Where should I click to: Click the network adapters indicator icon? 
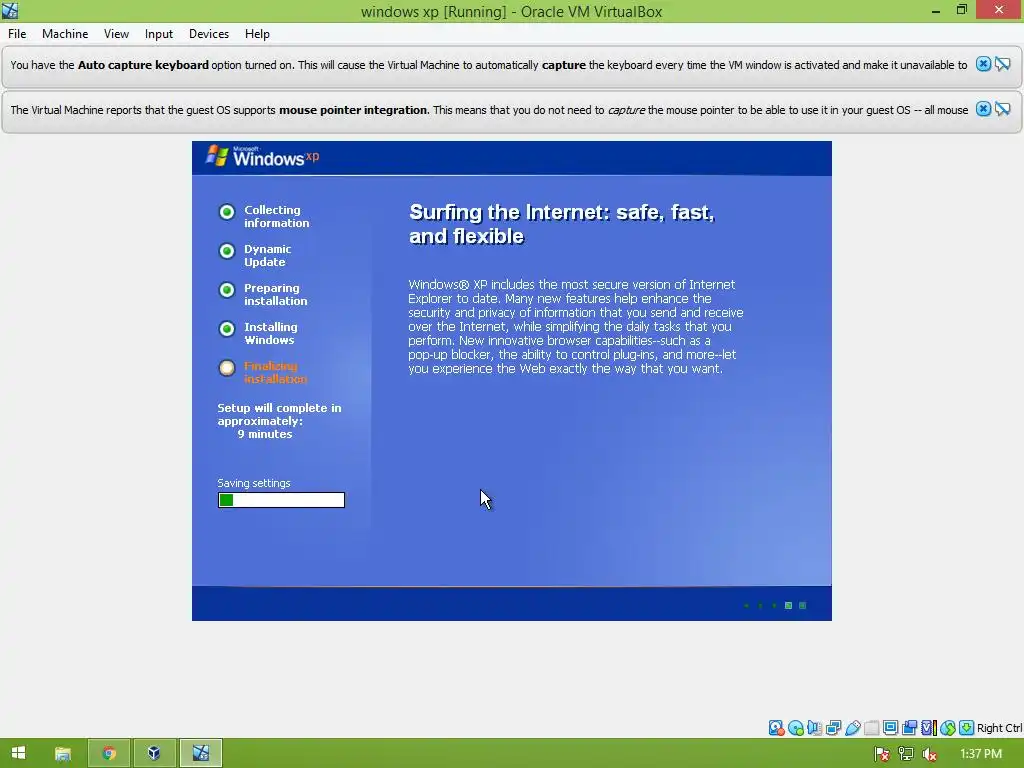[x=833, y=728]
